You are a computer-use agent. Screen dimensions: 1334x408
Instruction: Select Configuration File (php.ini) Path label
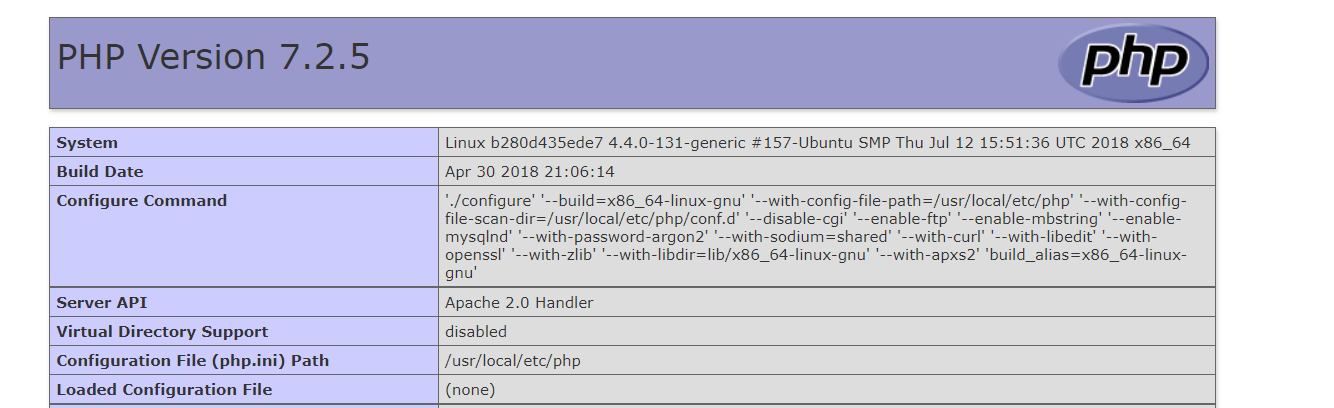(x=193, y=360)
